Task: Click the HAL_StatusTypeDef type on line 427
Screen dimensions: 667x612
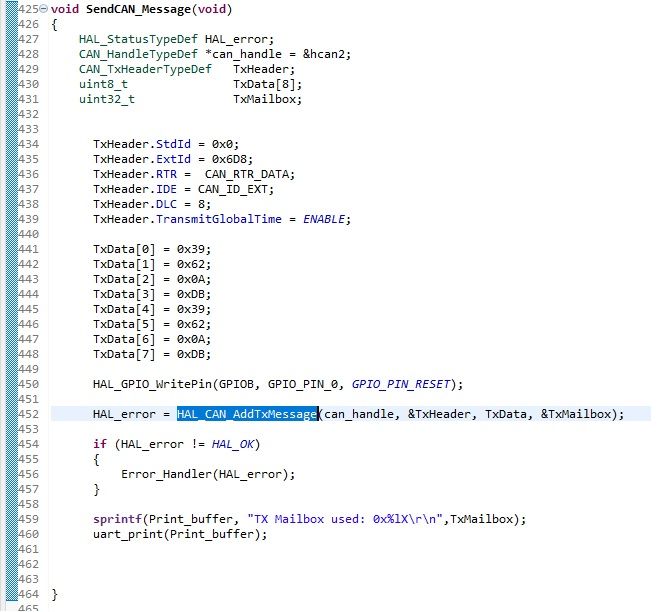Action: point(138,39)
